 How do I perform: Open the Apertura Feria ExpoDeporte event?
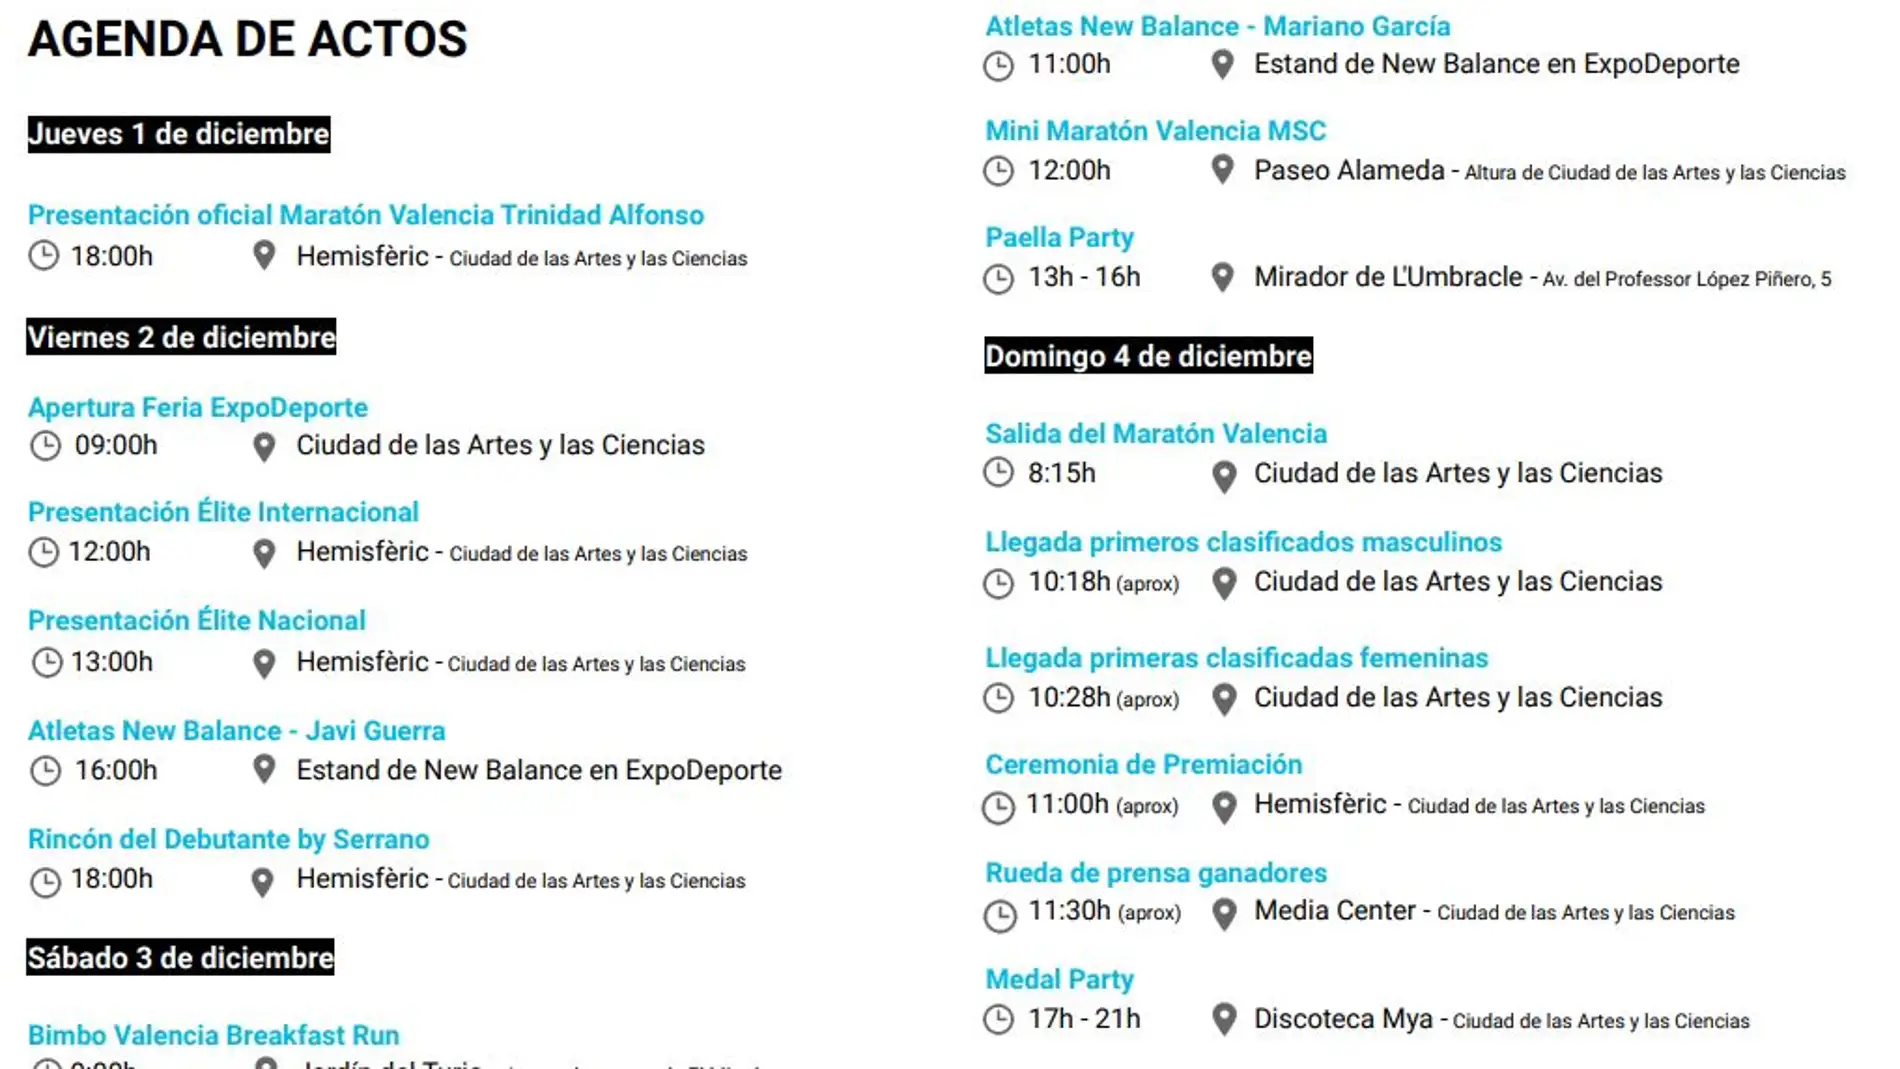click(198, 408)
